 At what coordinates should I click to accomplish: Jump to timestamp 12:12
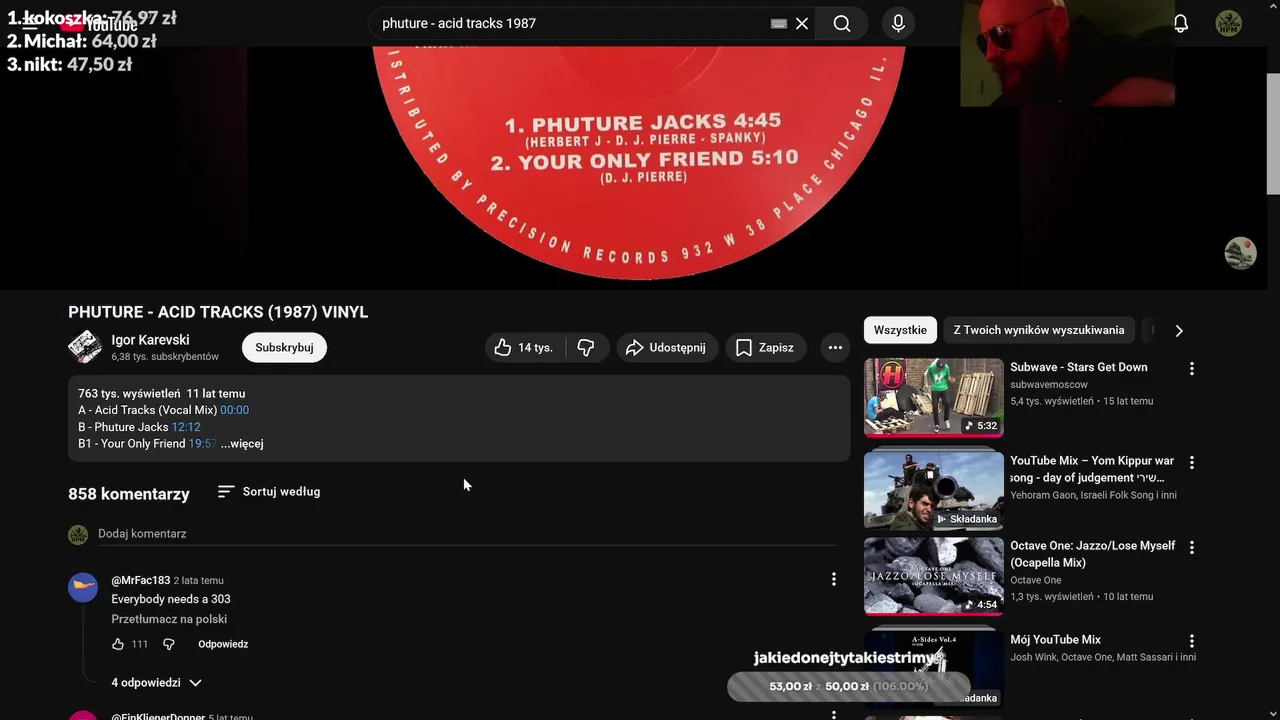pos(186,427)
